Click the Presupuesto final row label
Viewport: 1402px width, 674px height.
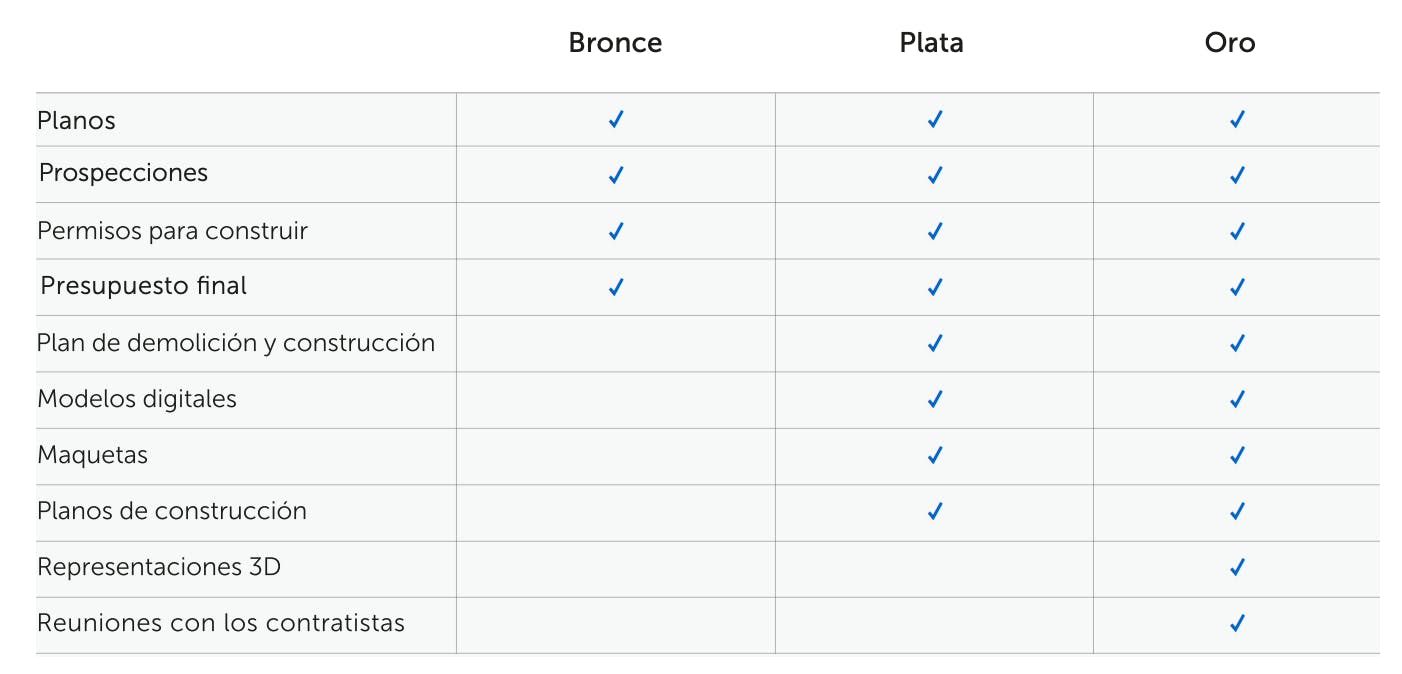click(x=143, y=286)
